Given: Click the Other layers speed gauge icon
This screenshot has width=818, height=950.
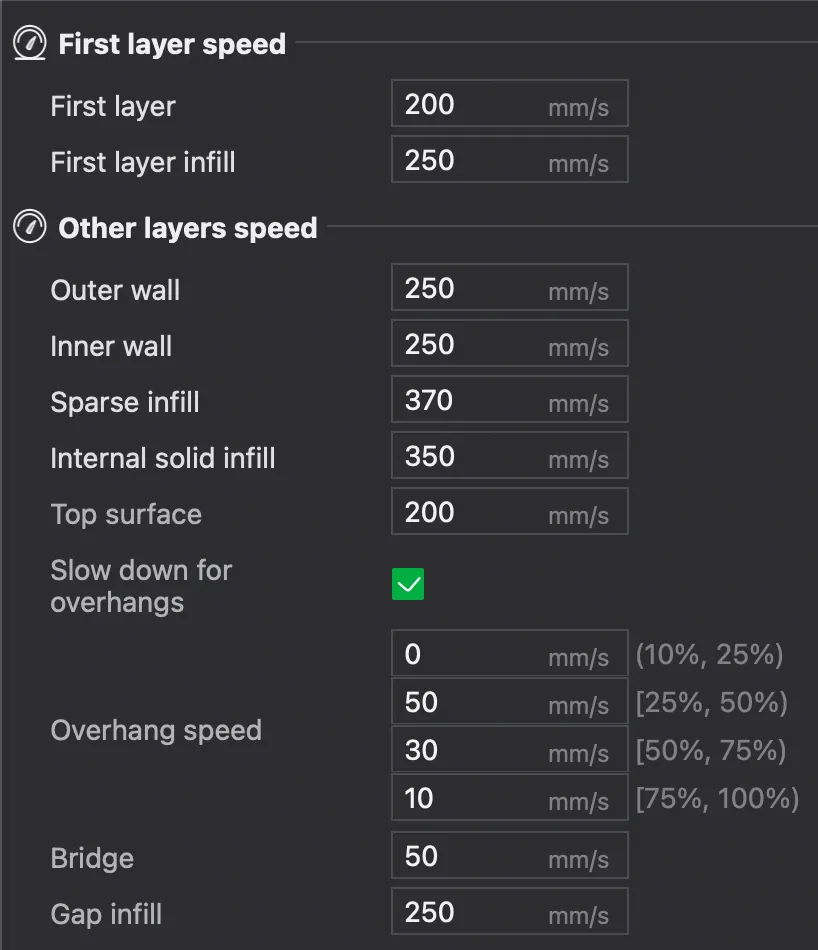Looking at the screenshot, I should pos(29,228).
